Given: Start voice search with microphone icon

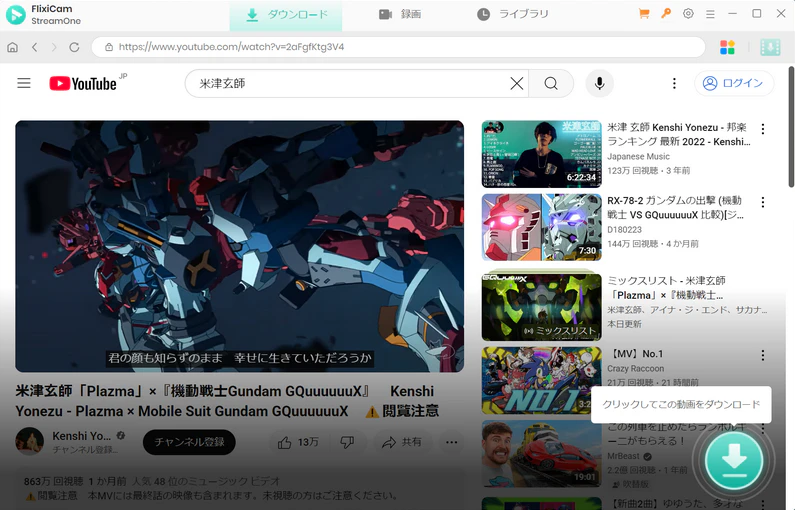Looking at the screenshot, I should tap(599, 83).
